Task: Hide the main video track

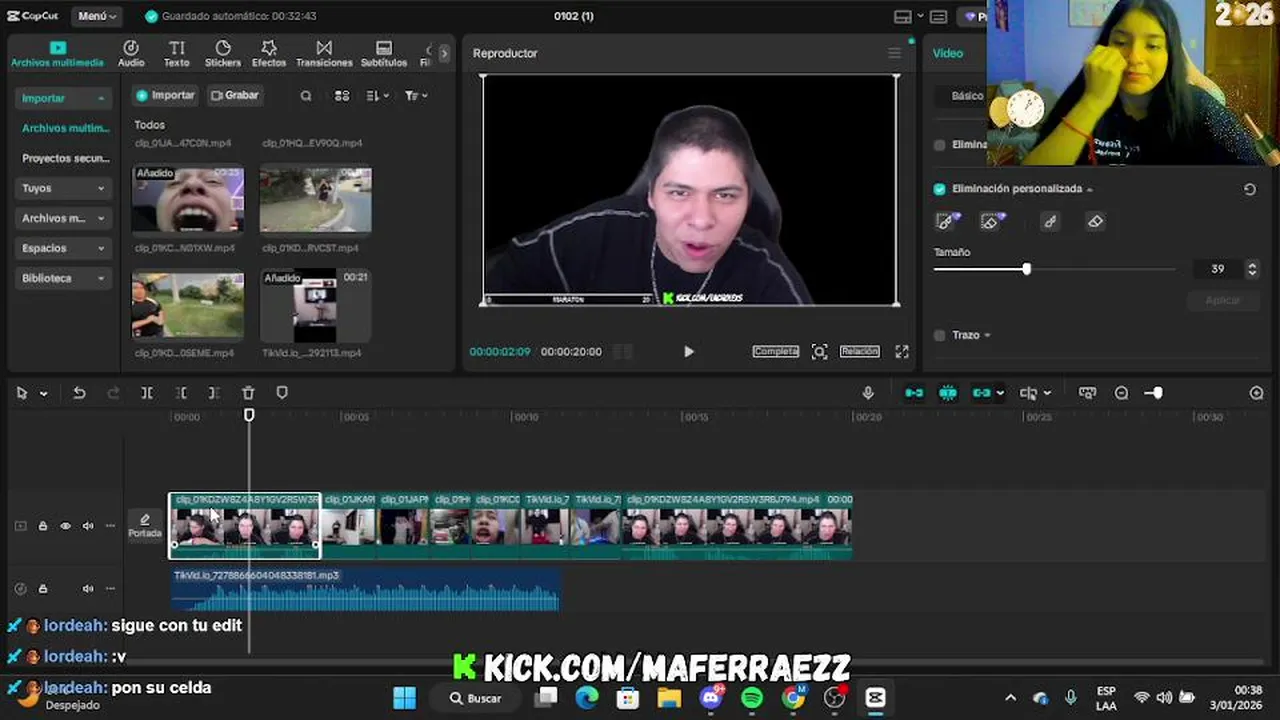Action: point(66,526)
